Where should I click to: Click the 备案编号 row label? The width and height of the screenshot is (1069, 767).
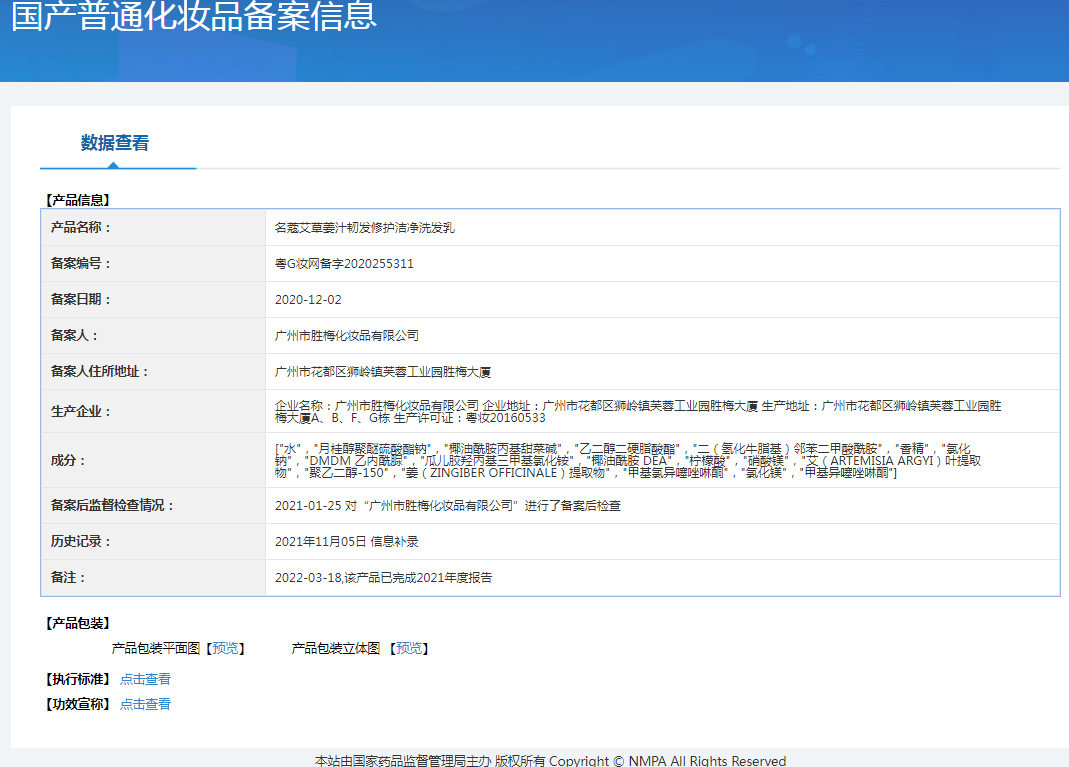click(x=80, y=264)
